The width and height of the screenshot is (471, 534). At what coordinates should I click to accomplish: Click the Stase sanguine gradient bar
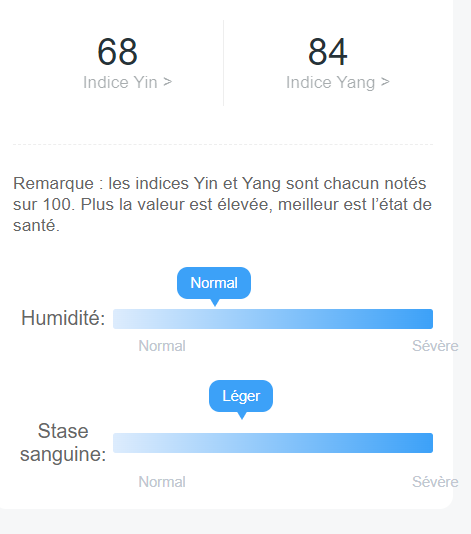click(x=273, y=443)
